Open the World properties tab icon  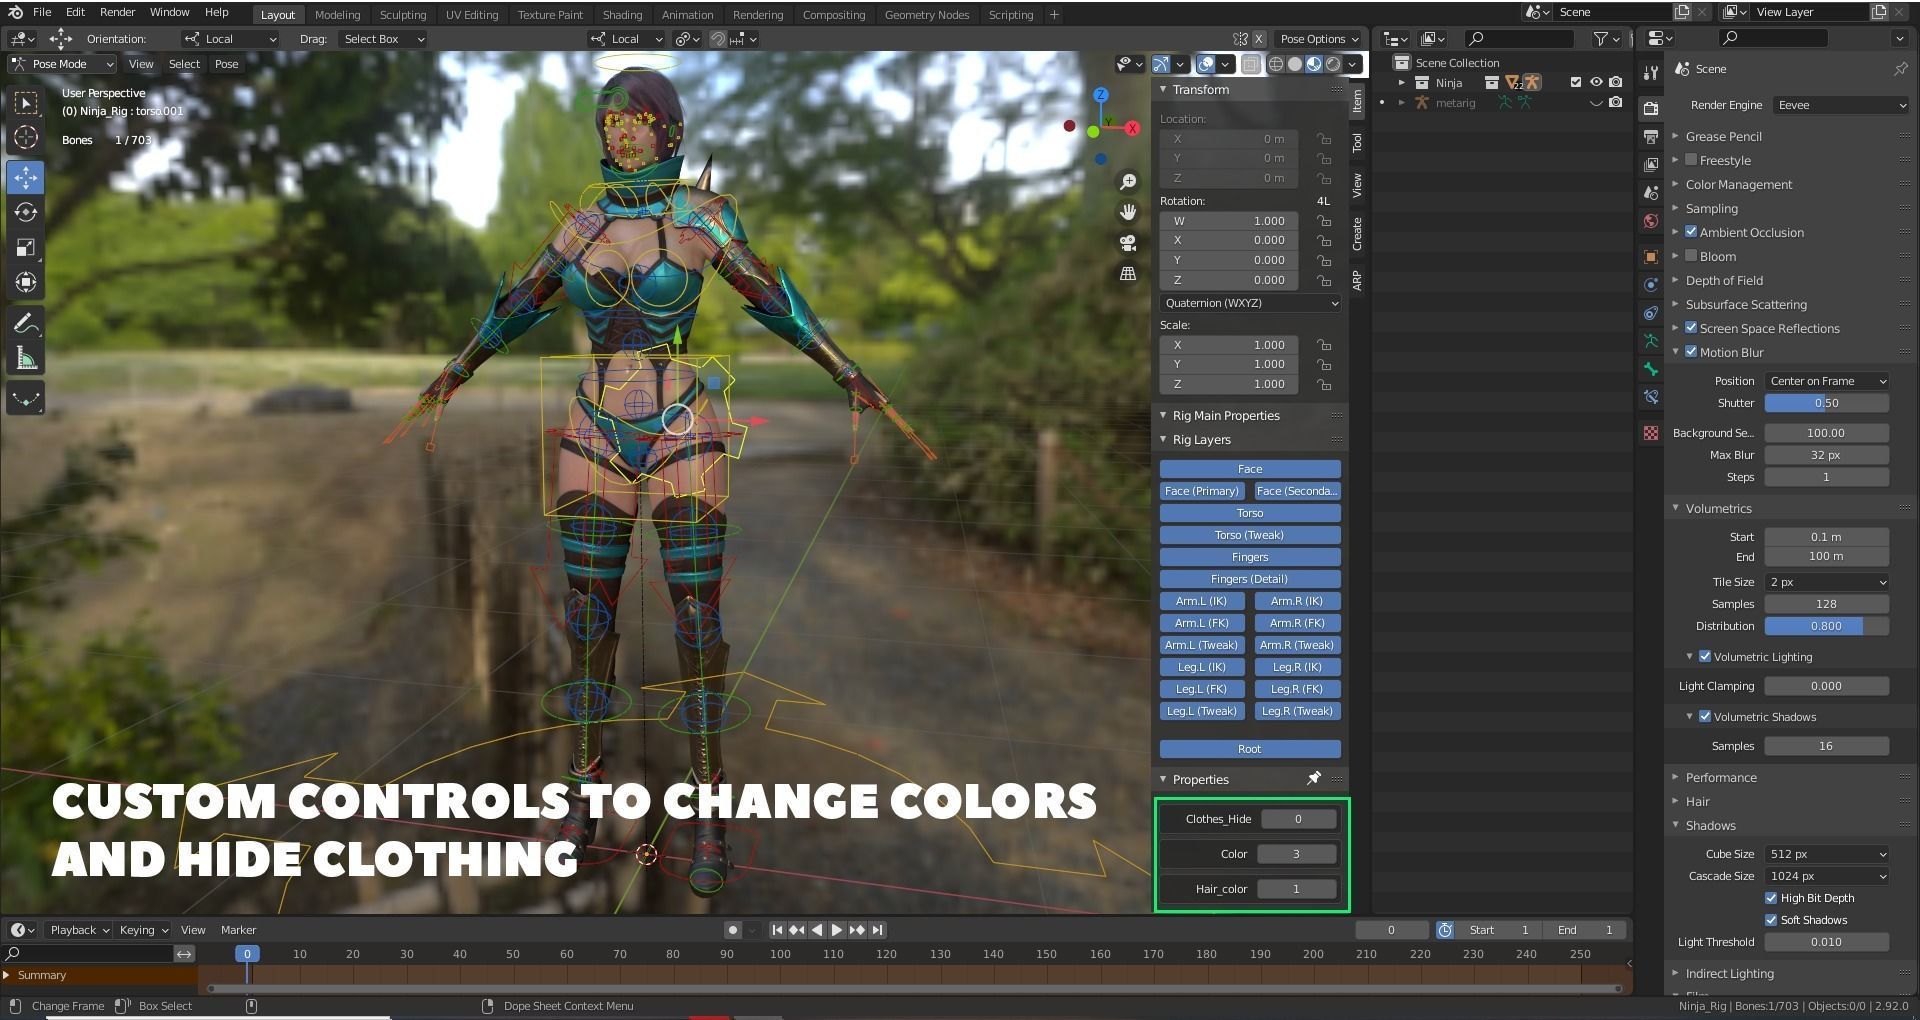[1651, 221]
